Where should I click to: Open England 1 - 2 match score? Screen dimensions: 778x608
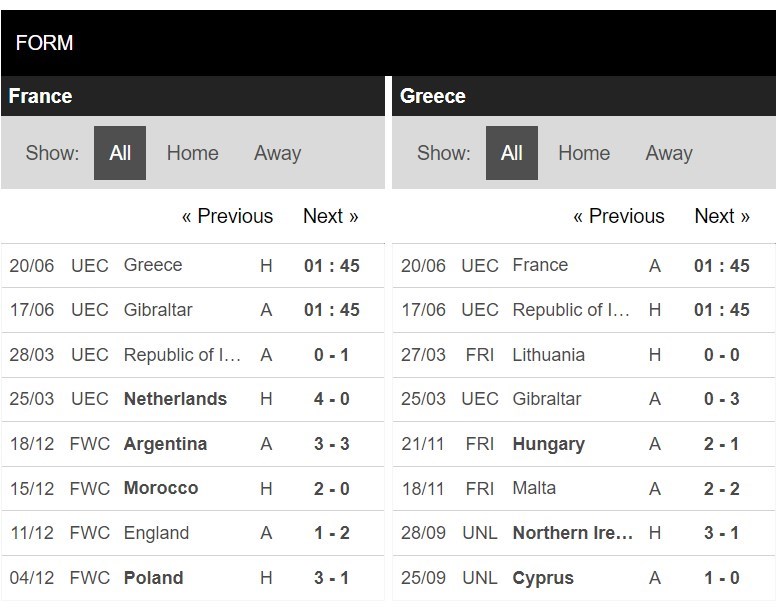tap(331, 533)
